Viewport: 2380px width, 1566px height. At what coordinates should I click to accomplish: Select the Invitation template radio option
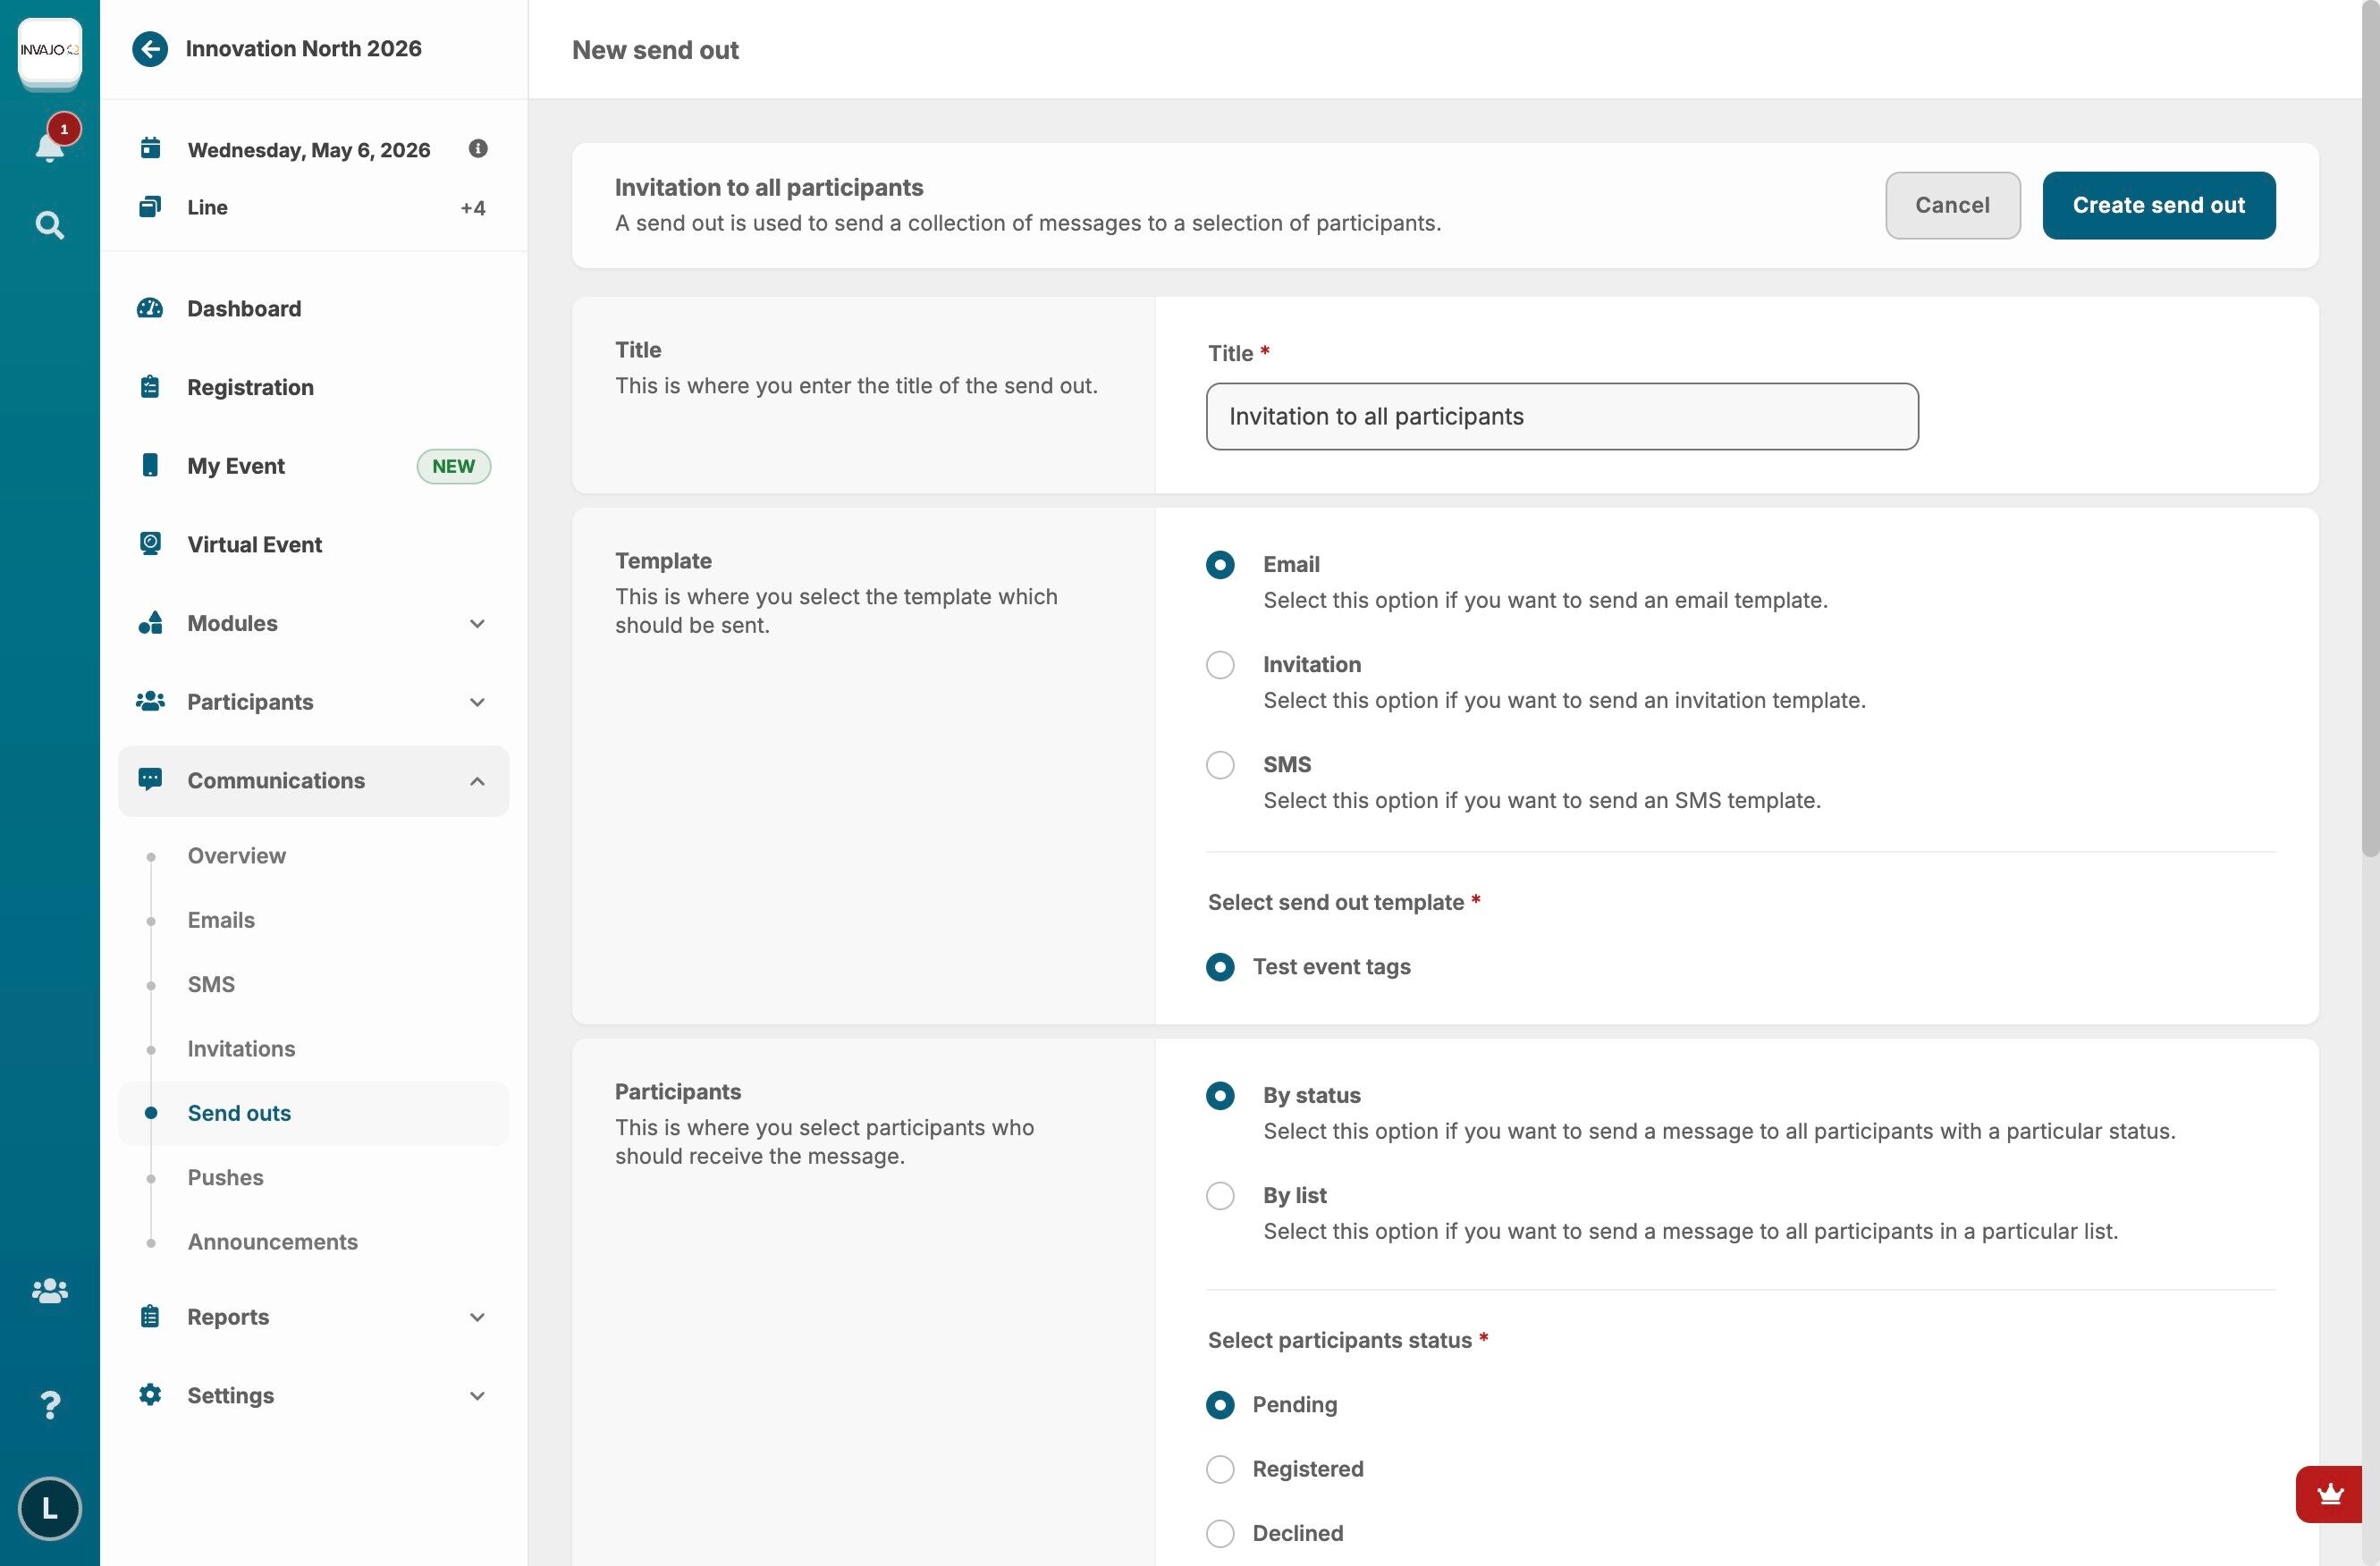click(1219, 665)
